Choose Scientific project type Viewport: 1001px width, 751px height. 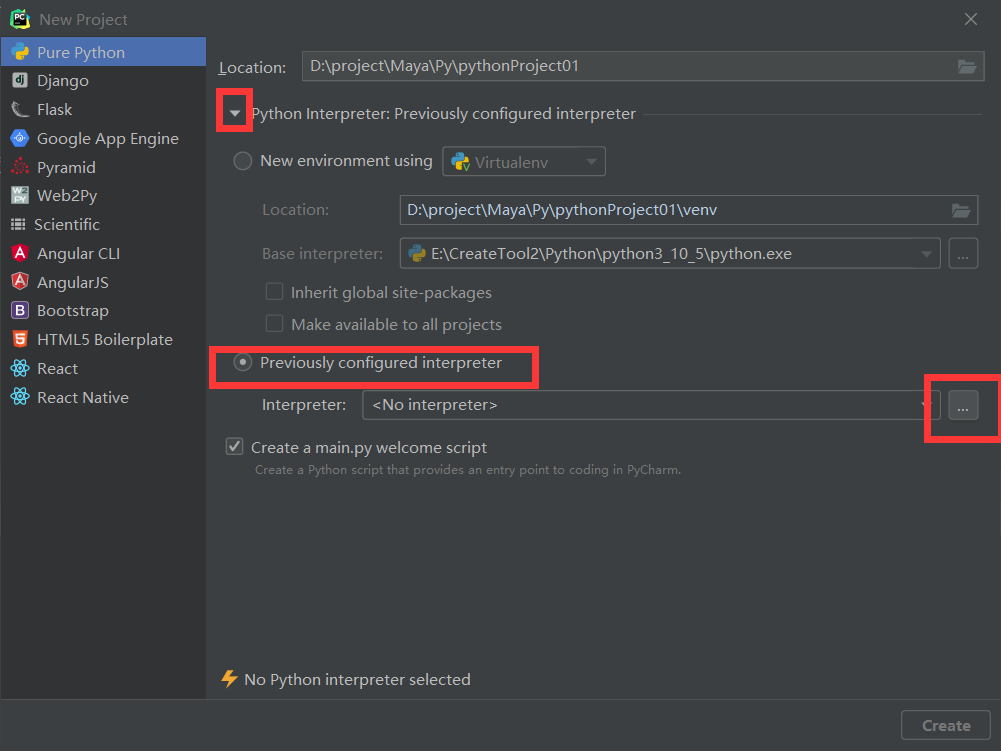67,225
